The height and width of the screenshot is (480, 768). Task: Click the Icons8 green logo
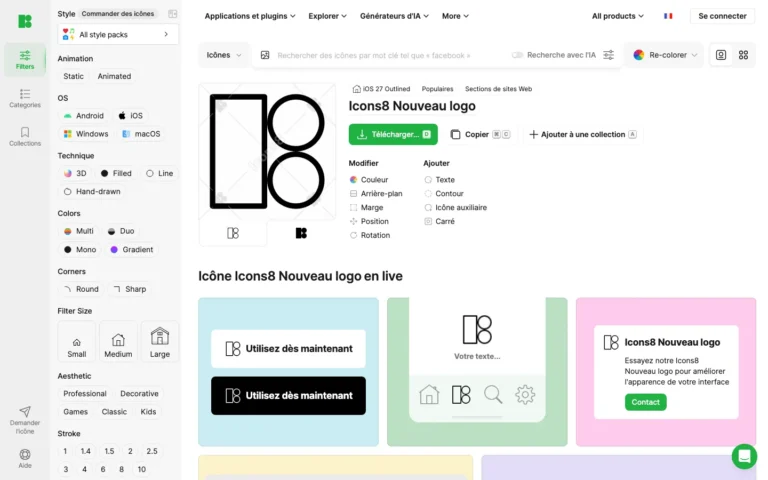point(24,22)
